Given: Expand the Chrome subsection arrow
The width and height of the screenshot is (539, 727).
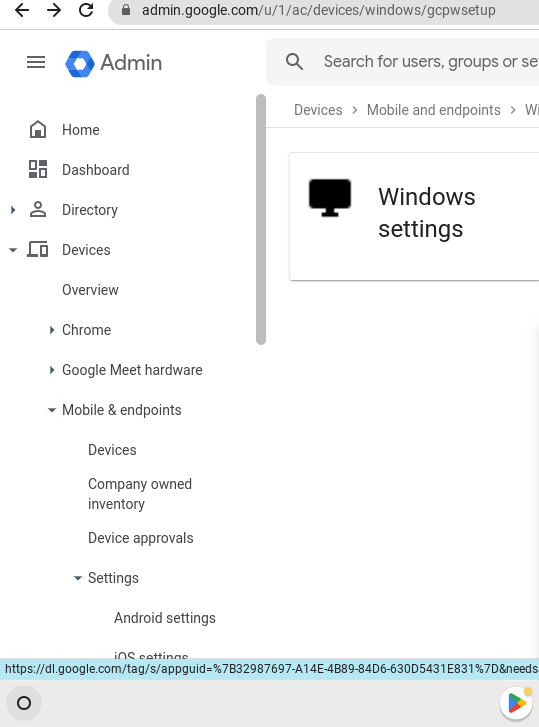Looking at the screenshot, I should click(x=52, y=330).
